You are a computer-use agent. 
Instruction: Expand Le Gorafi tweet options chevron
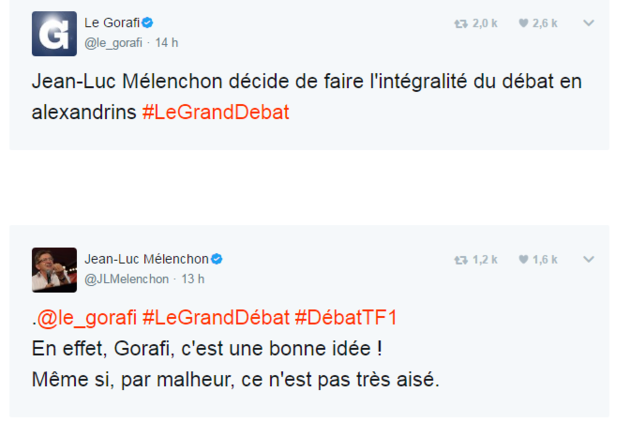590,24
